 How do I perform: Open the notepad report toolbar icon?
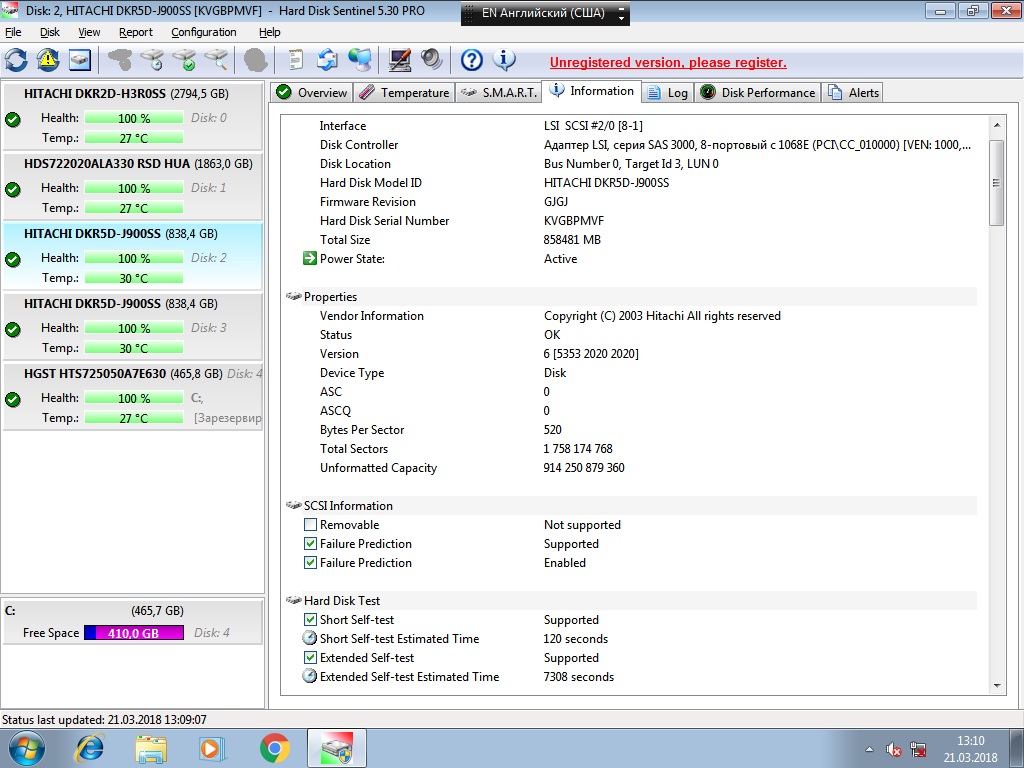pyautogui.click(x=296, y=60)
